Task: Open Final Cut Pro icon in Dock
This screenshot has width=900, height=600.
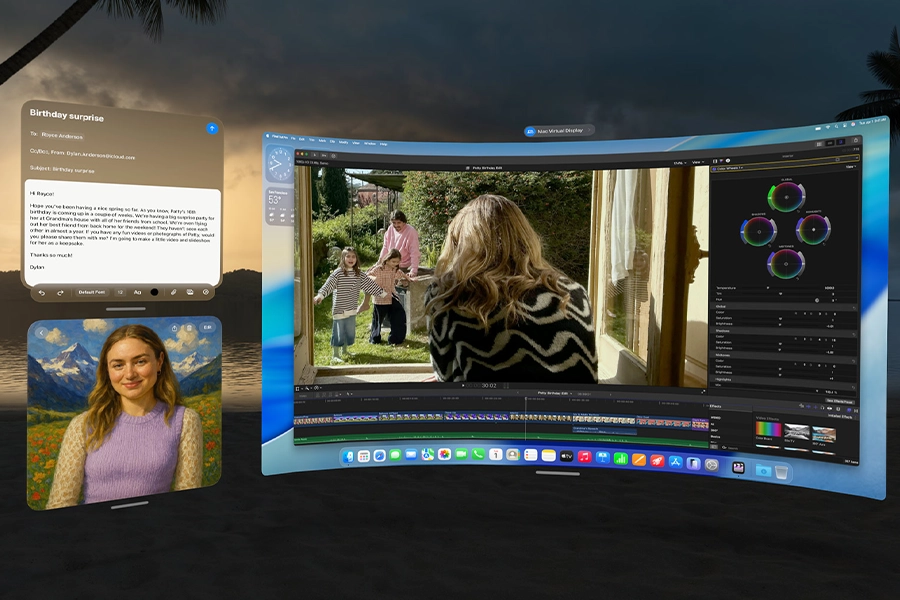Action: pos(738,467)
